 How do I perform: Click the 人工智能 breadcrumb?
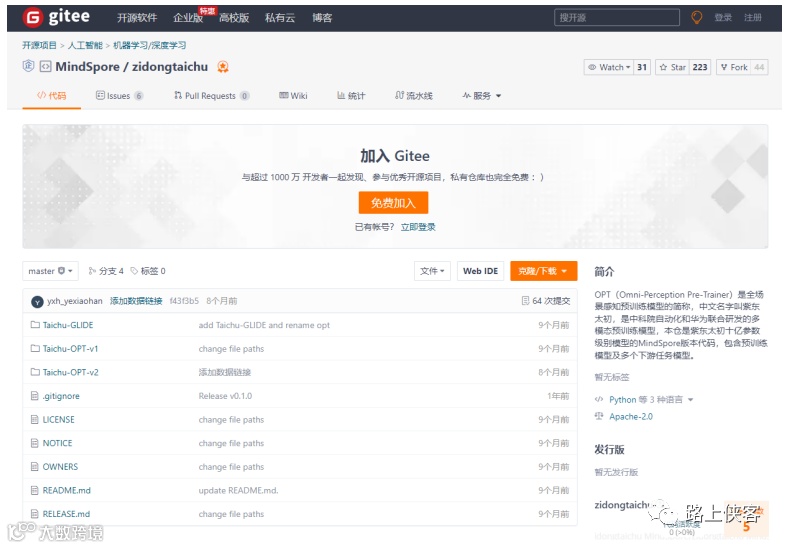pyautogui.click(x=85, y=45)
